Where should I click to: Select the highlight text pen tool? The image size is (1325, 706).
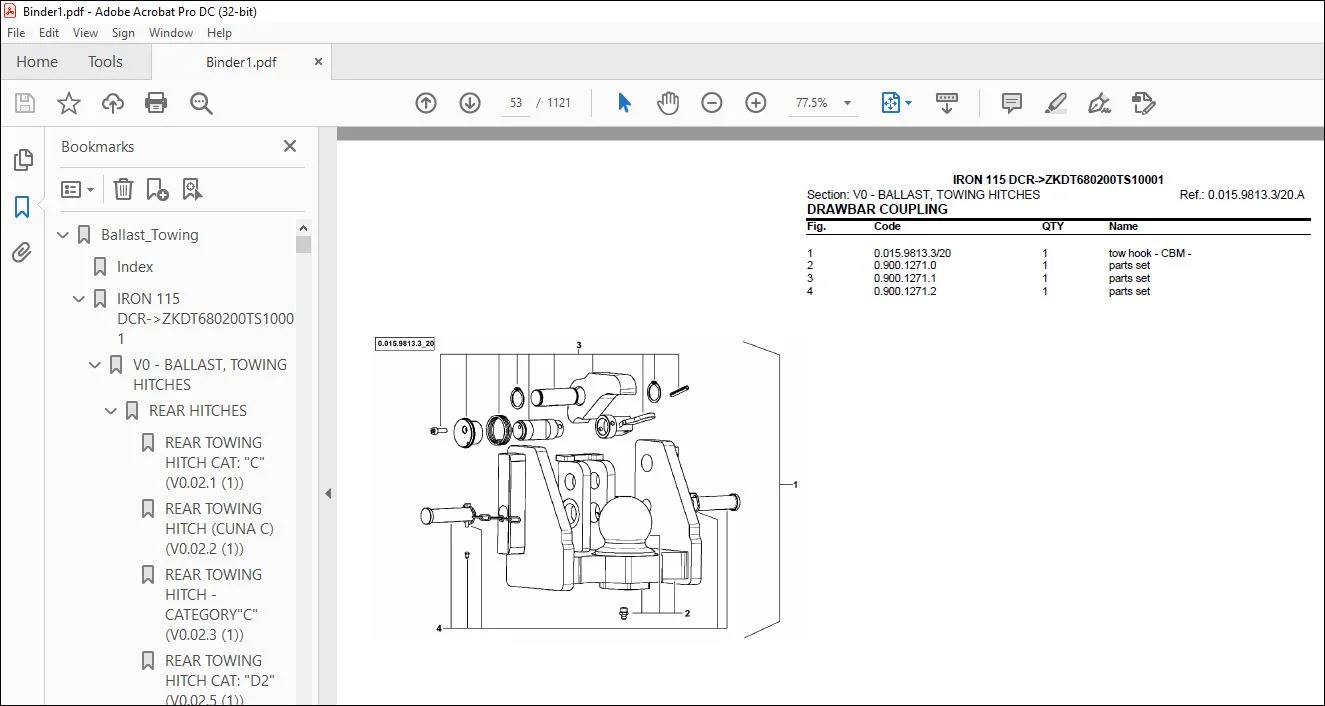[x=1055, y=103]
